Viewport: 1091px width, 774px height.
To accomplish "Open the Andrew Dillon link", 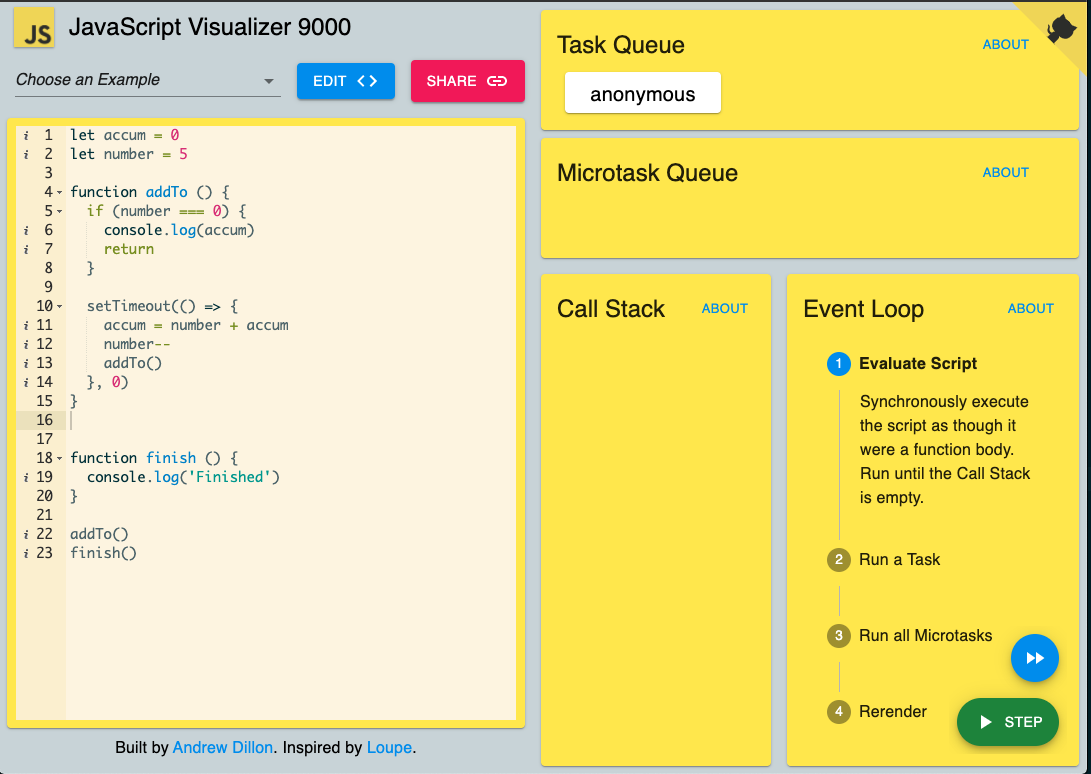I will [223, 748].
